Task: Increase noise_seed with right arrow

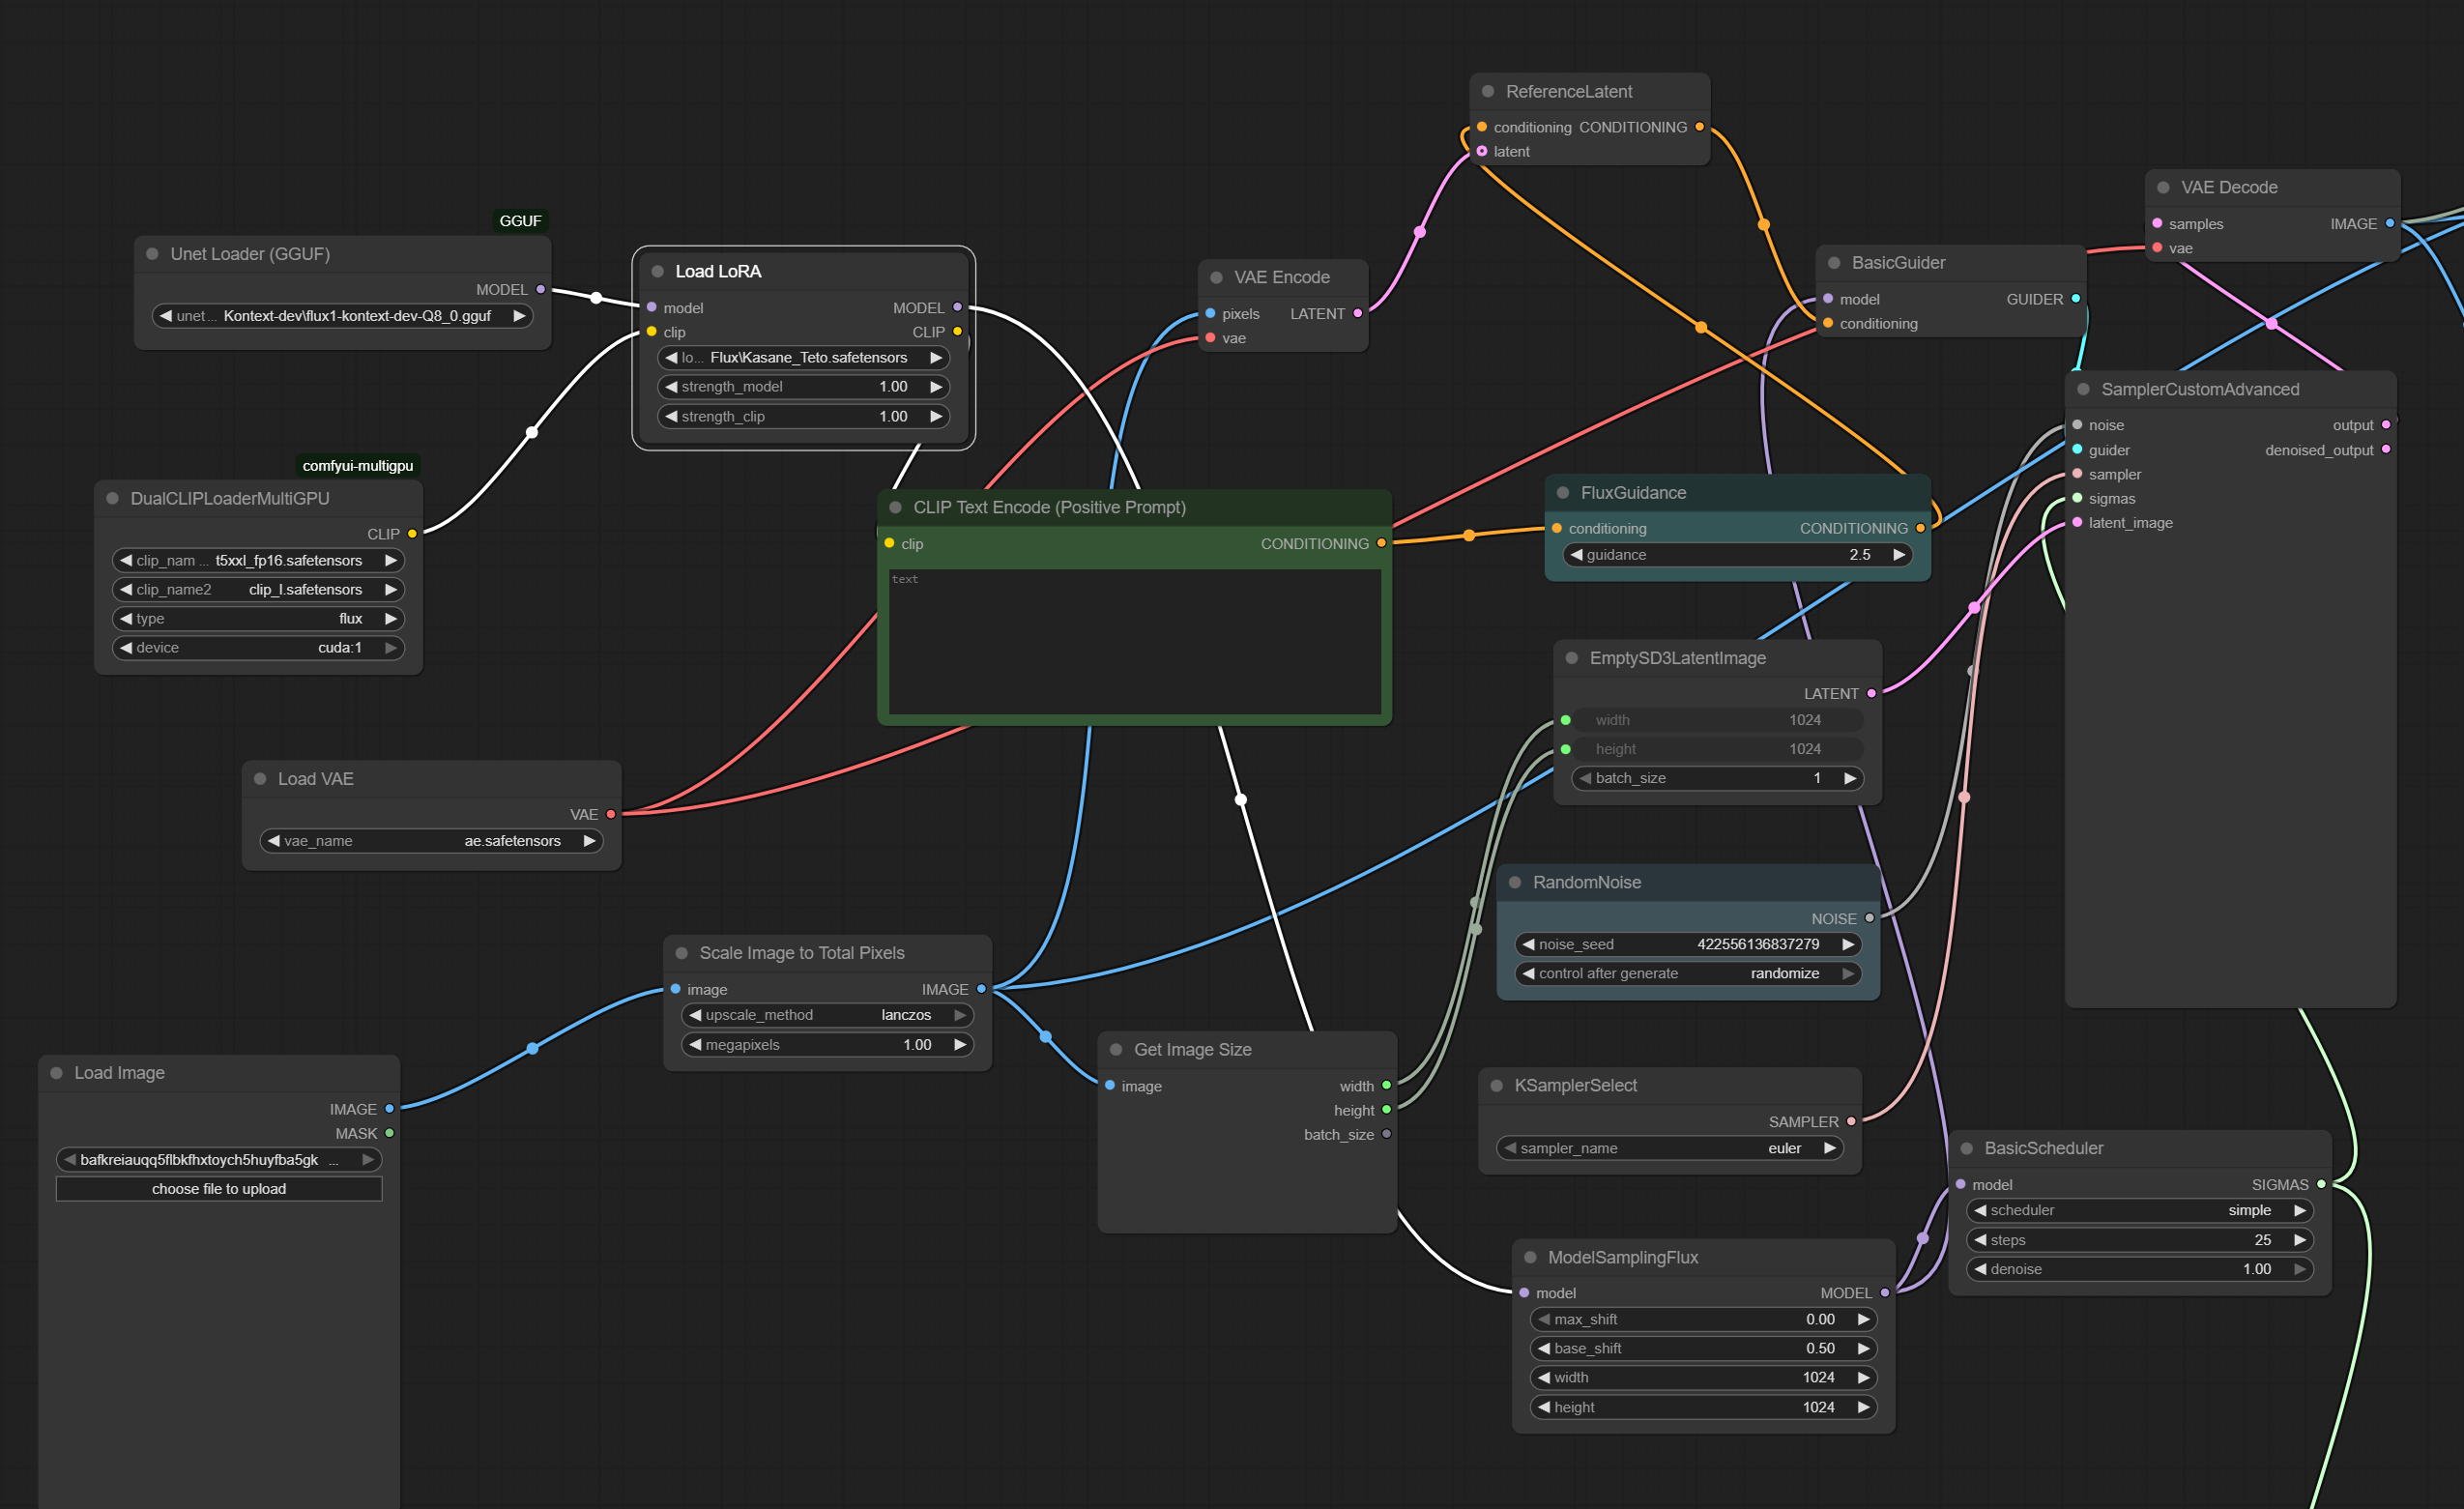Action: tap(1848, 944)
